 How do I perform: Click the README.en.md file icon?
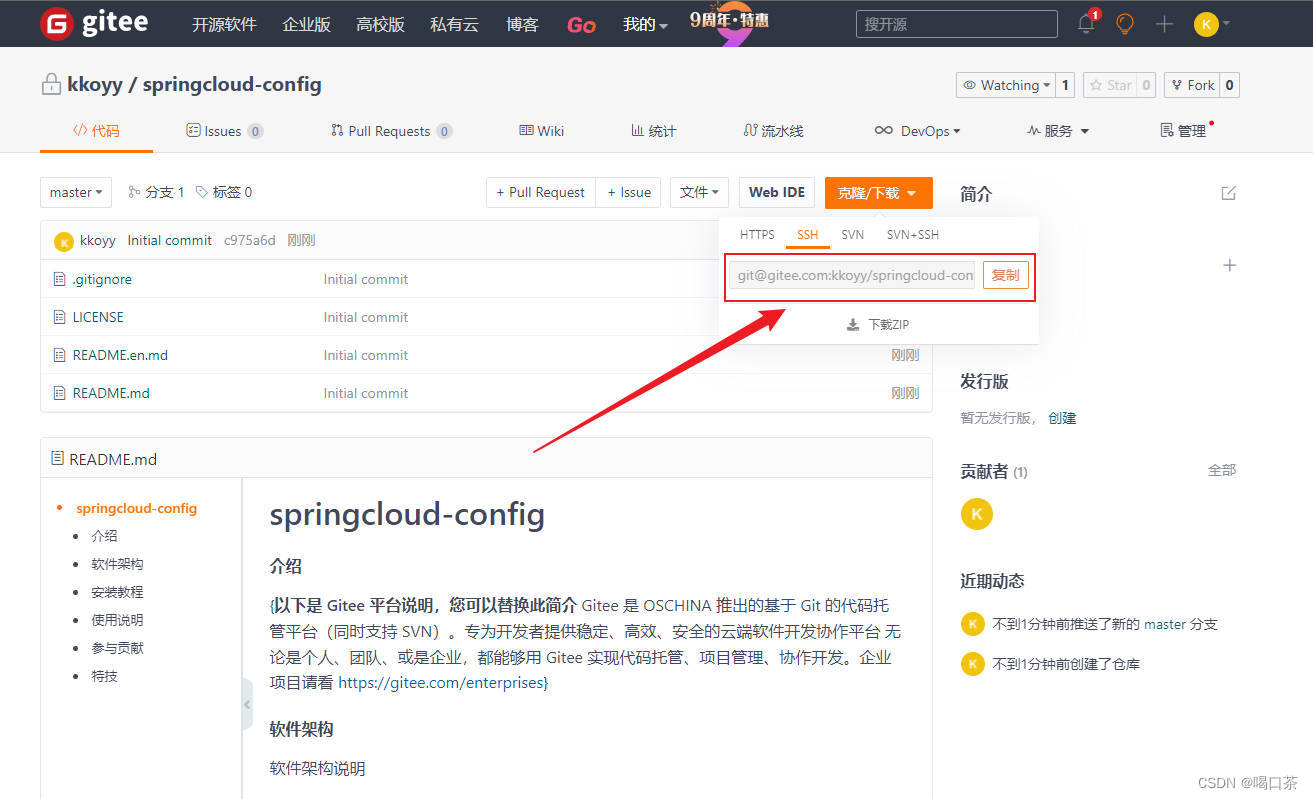[60, 355]
